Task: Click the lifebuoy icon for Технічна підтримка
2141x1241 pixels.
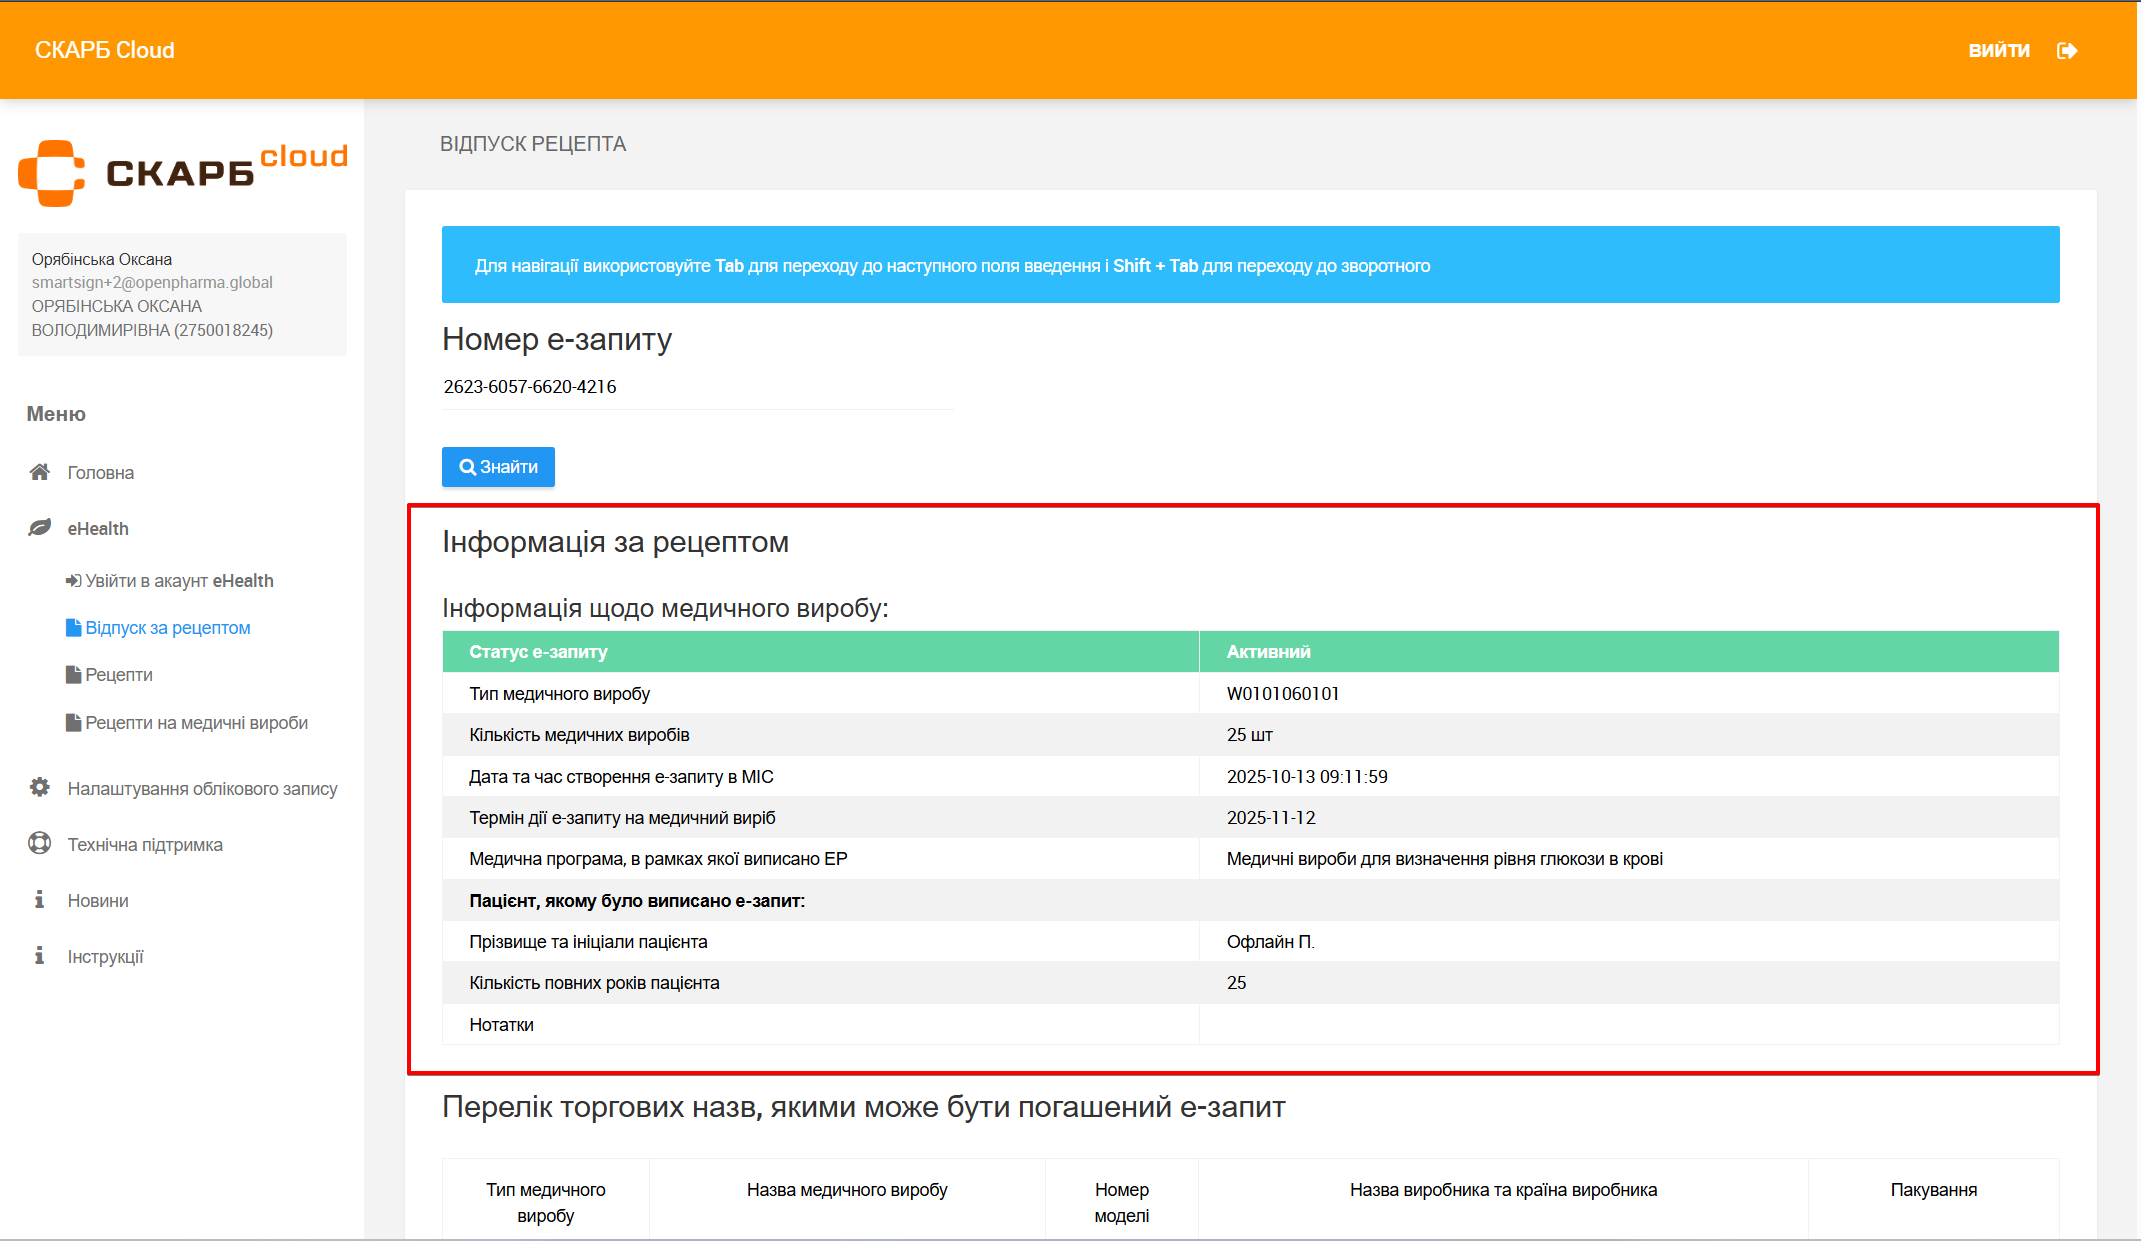Action: click(x=39, y=844)
